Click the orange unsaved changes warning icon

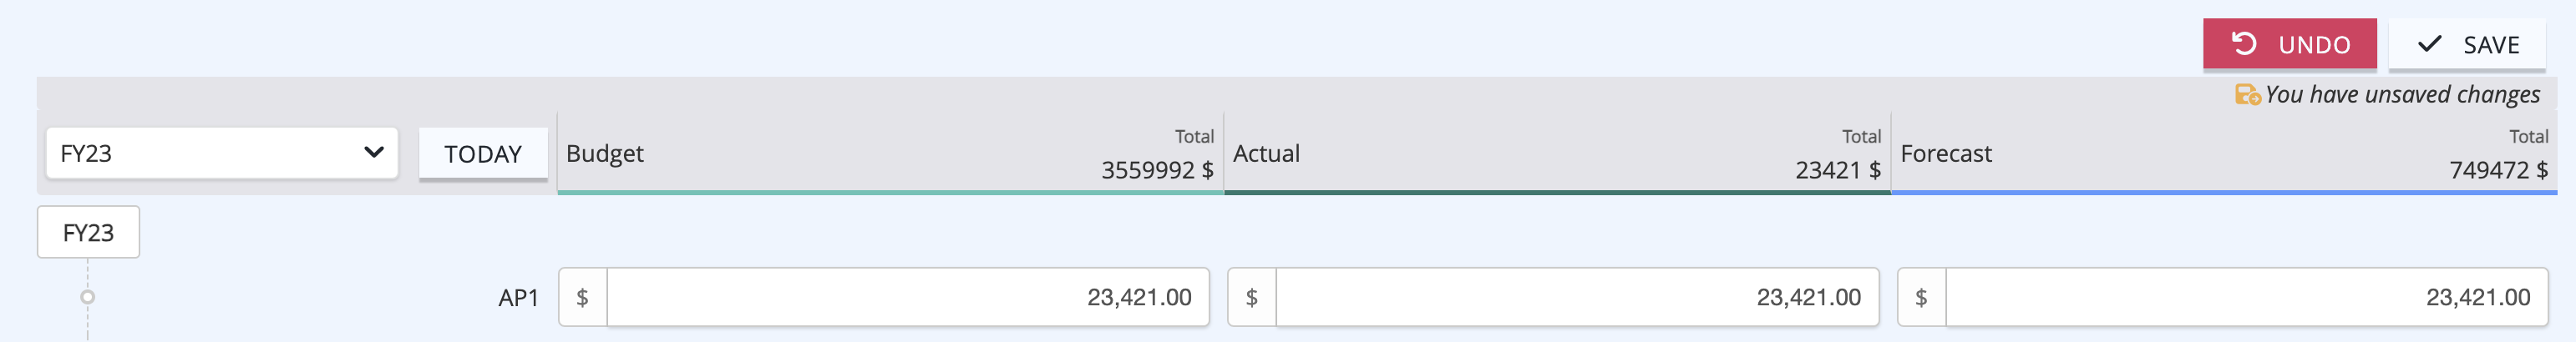[2247, 95]
